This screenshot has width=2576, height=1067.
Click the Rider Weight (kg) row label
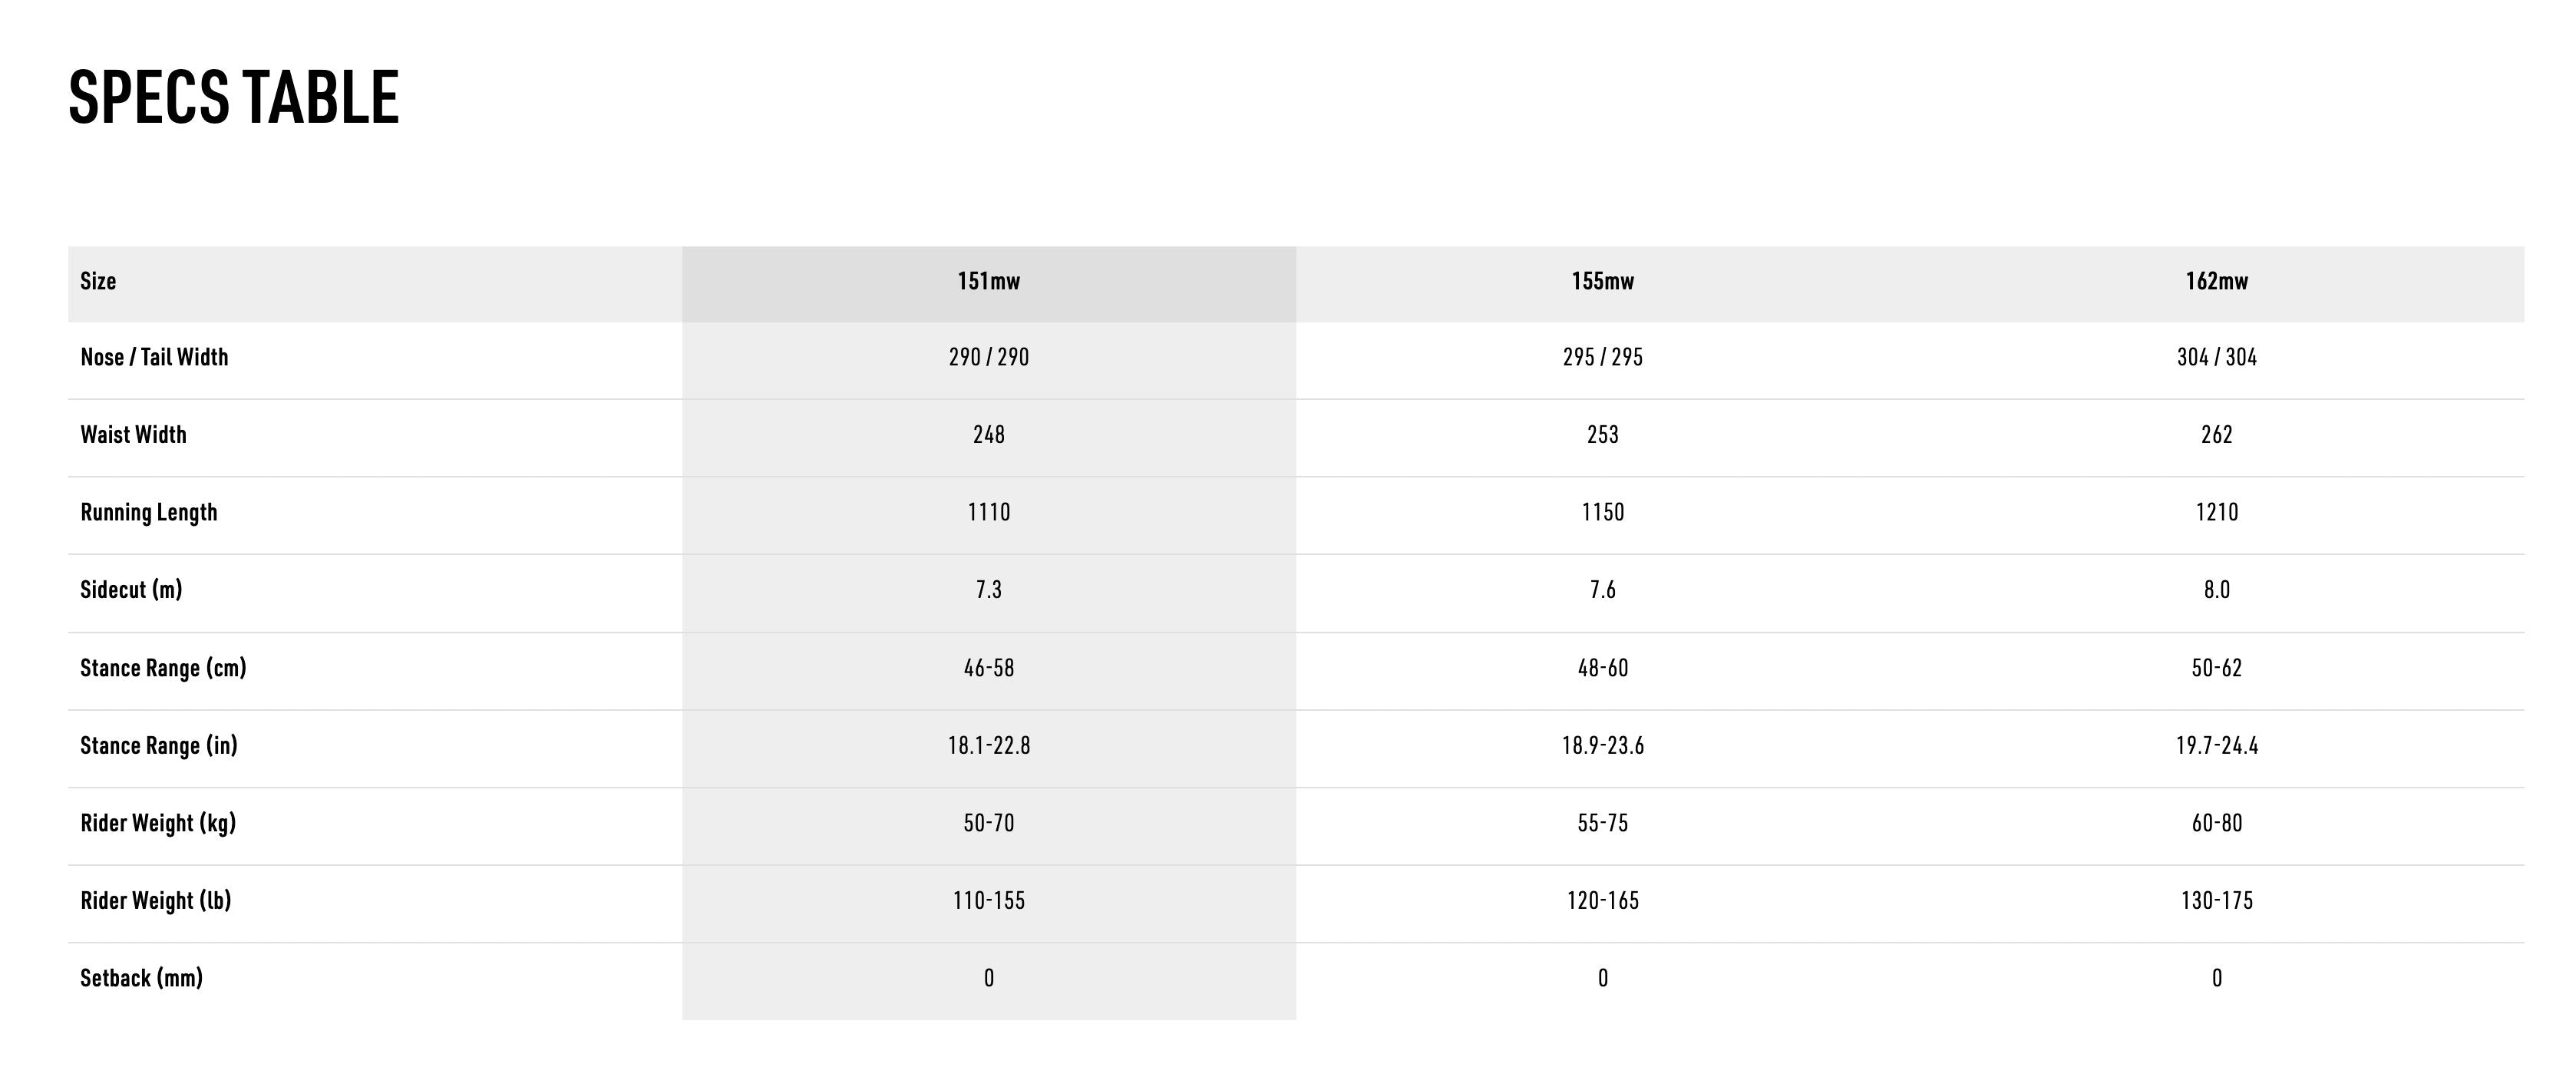(158, 823)
